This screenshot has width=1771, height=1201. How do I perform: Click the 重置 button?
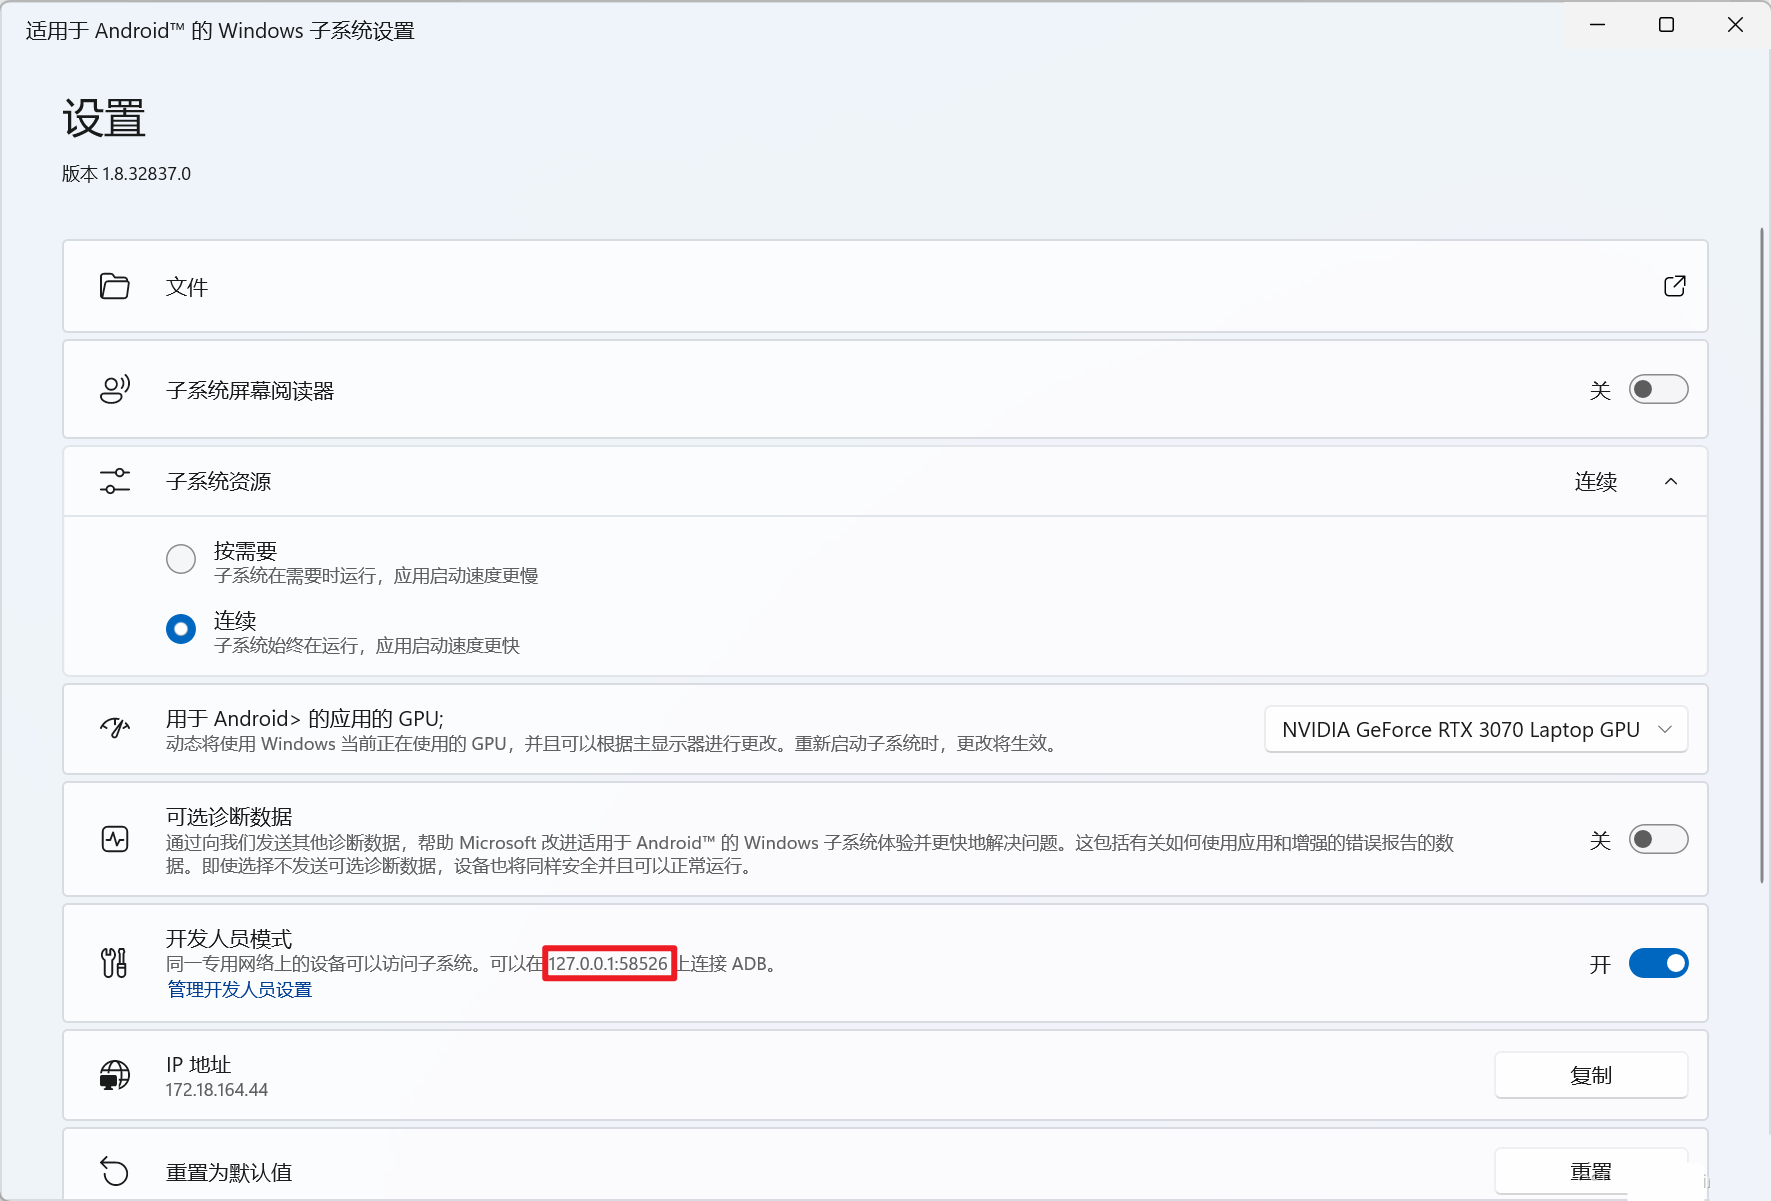point(1591,1171)
